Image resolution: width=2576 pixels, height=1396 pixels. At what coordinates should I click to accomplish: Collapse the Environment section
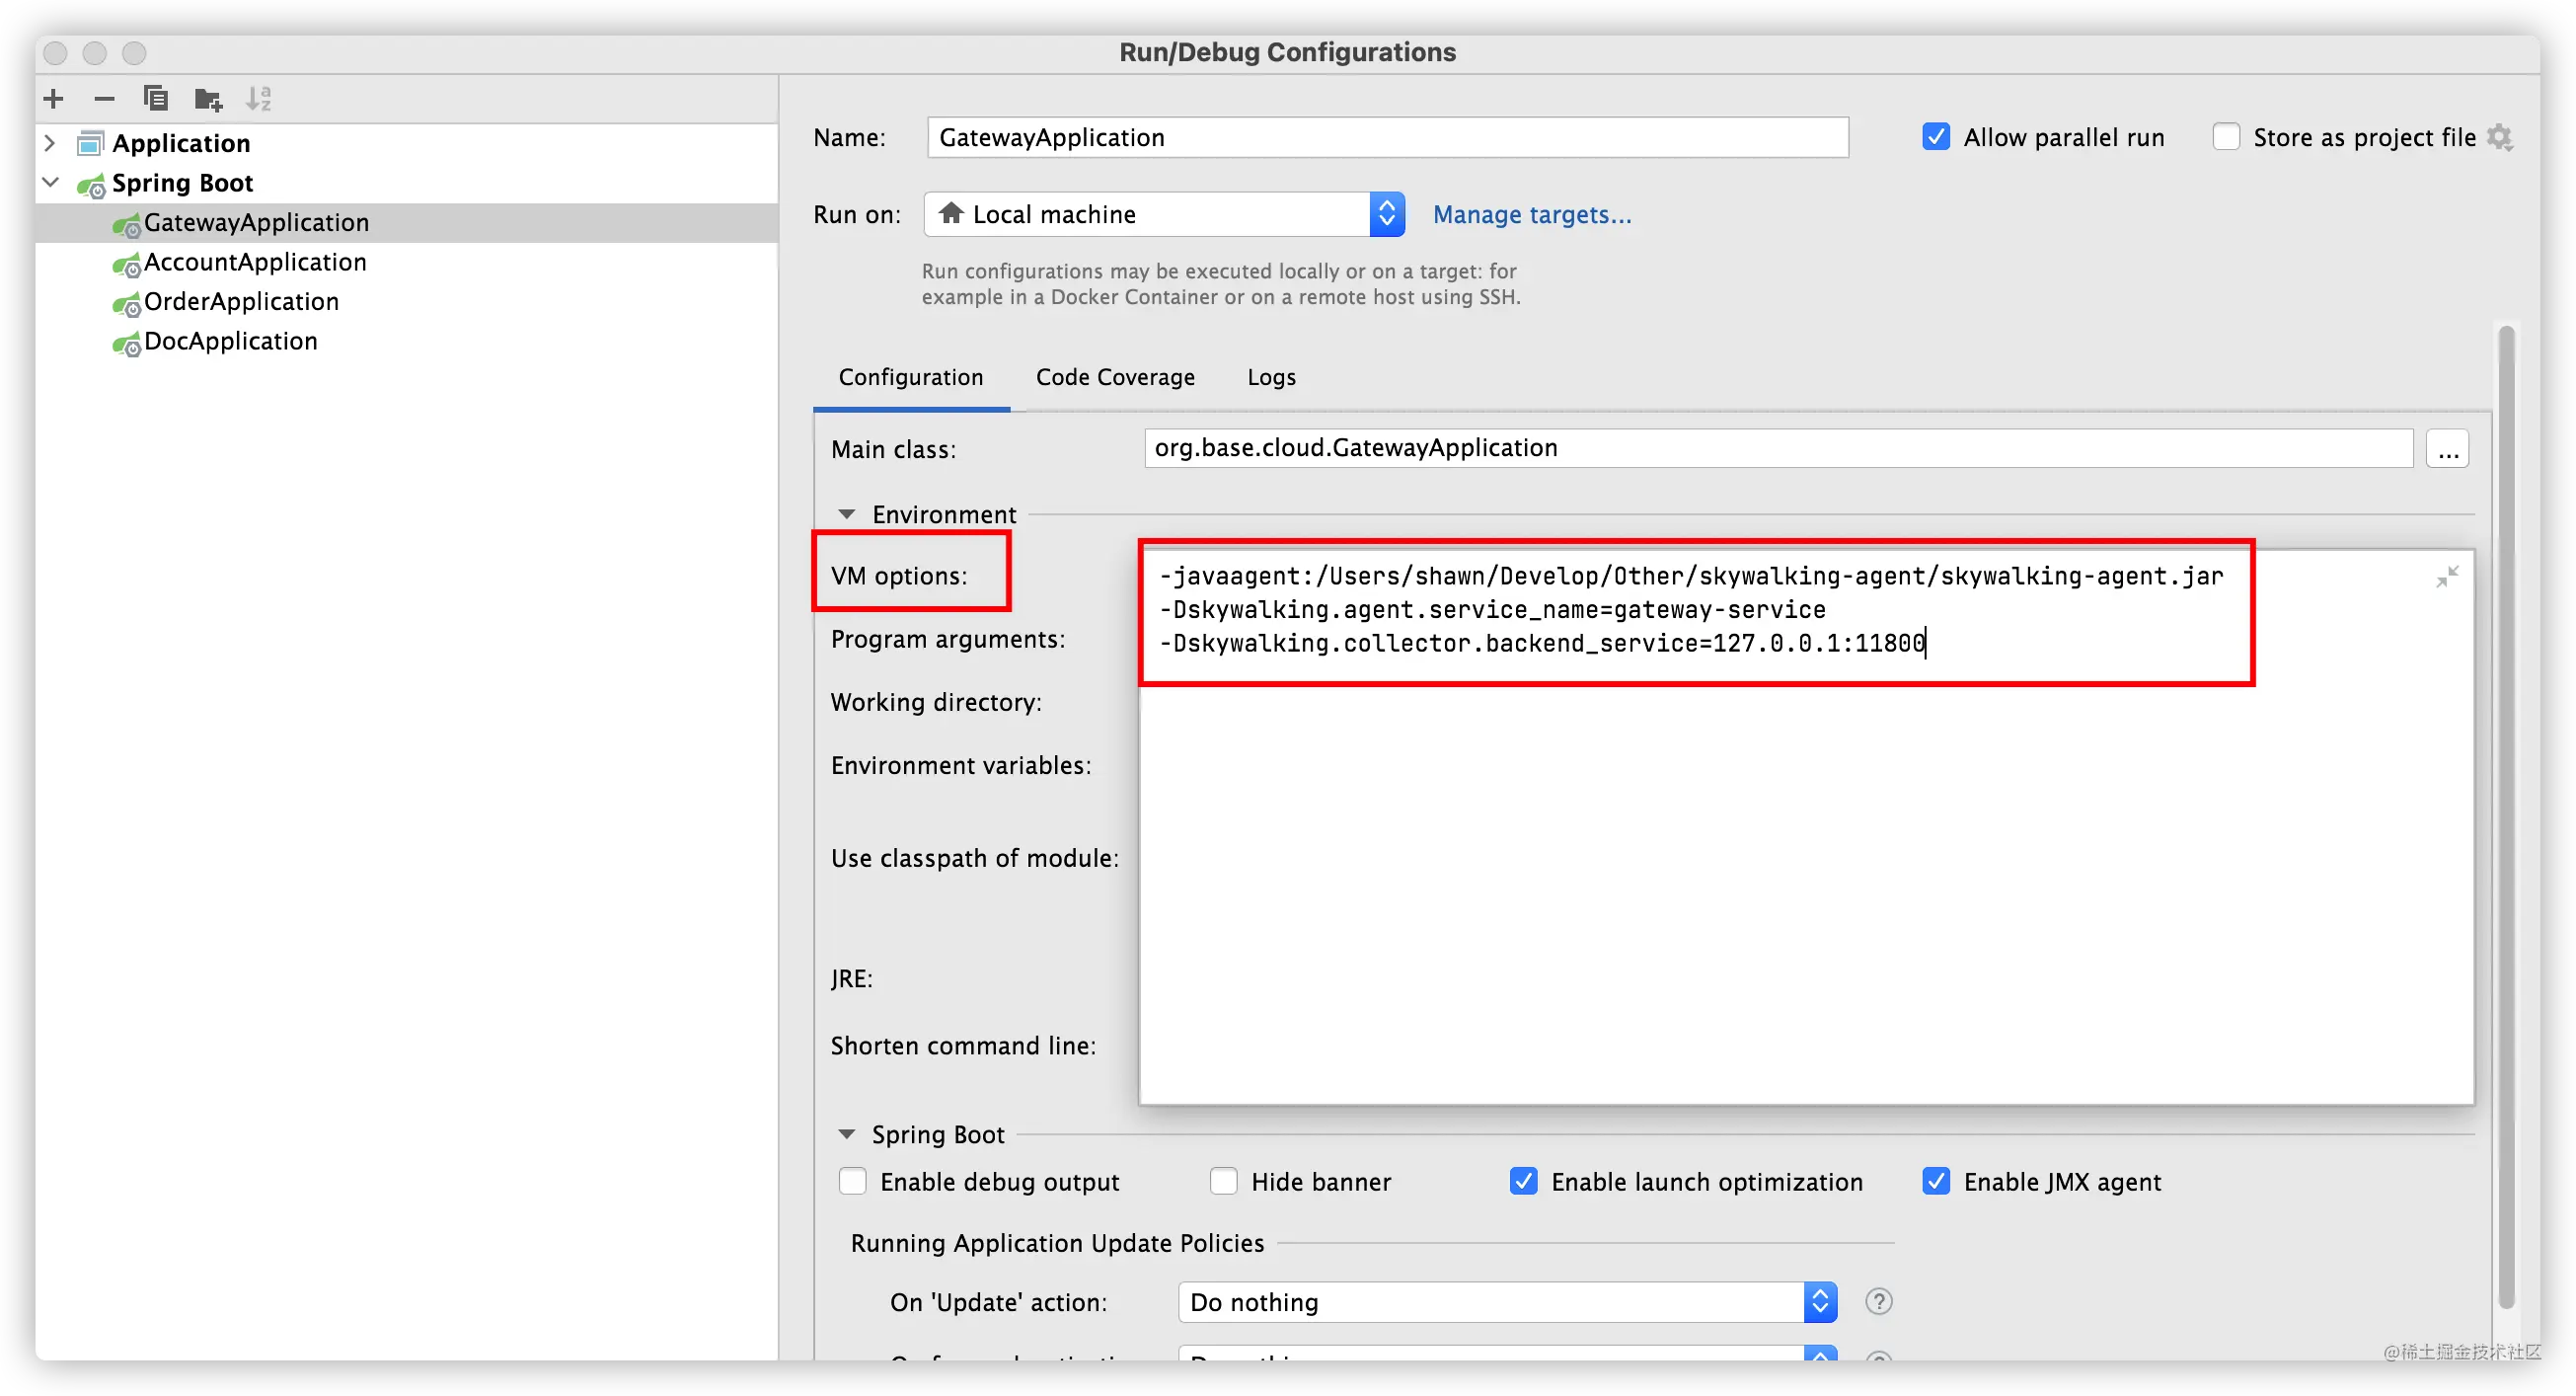click(x=846, y=515)
